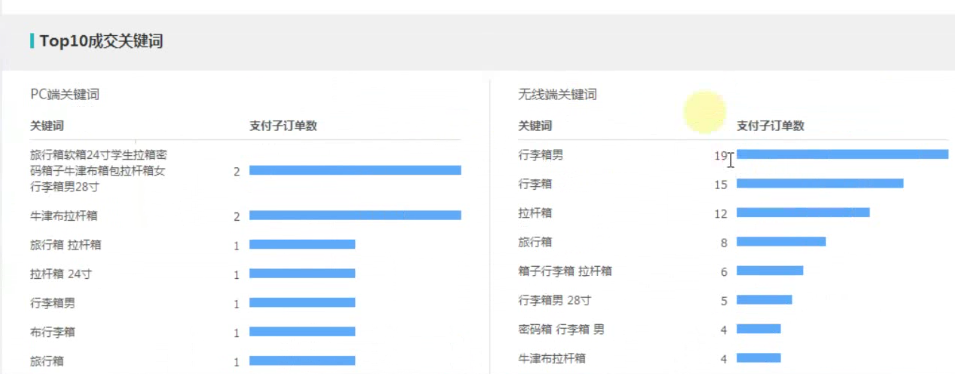This screenshot has width=955, height=374.
Task: Click the PC 支付子订单数 column header
Action: 283,126
